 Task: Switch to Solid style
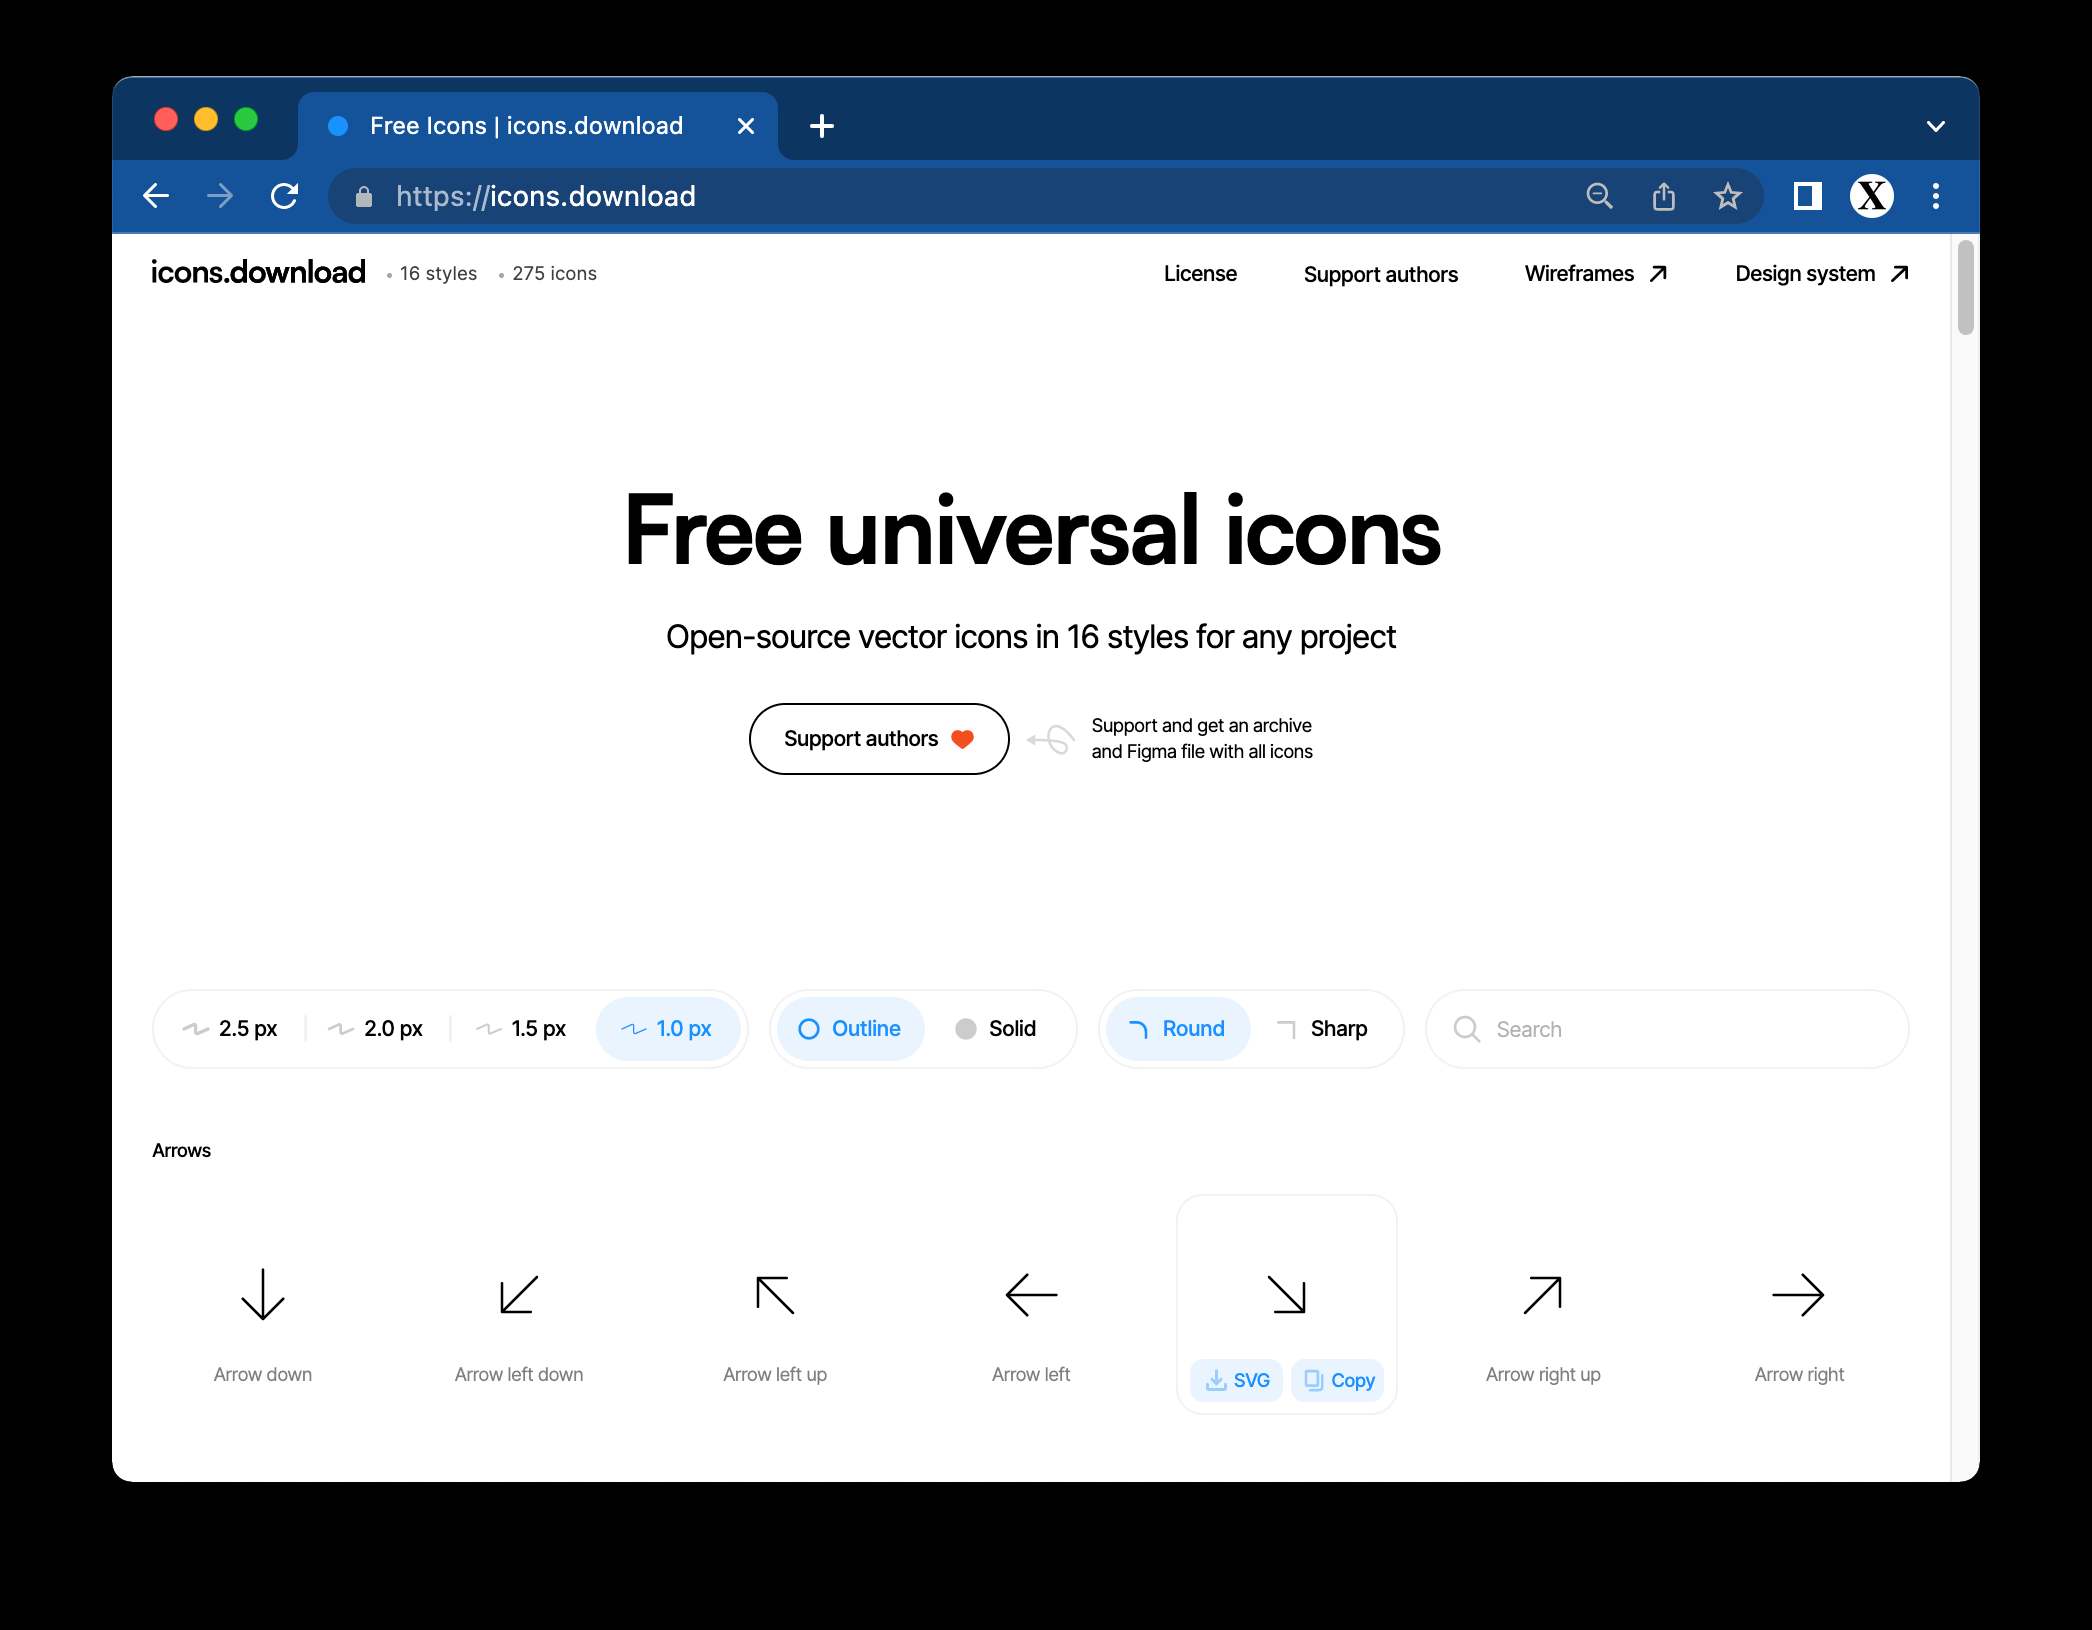pyautogui.click(x=996, y=1029)
